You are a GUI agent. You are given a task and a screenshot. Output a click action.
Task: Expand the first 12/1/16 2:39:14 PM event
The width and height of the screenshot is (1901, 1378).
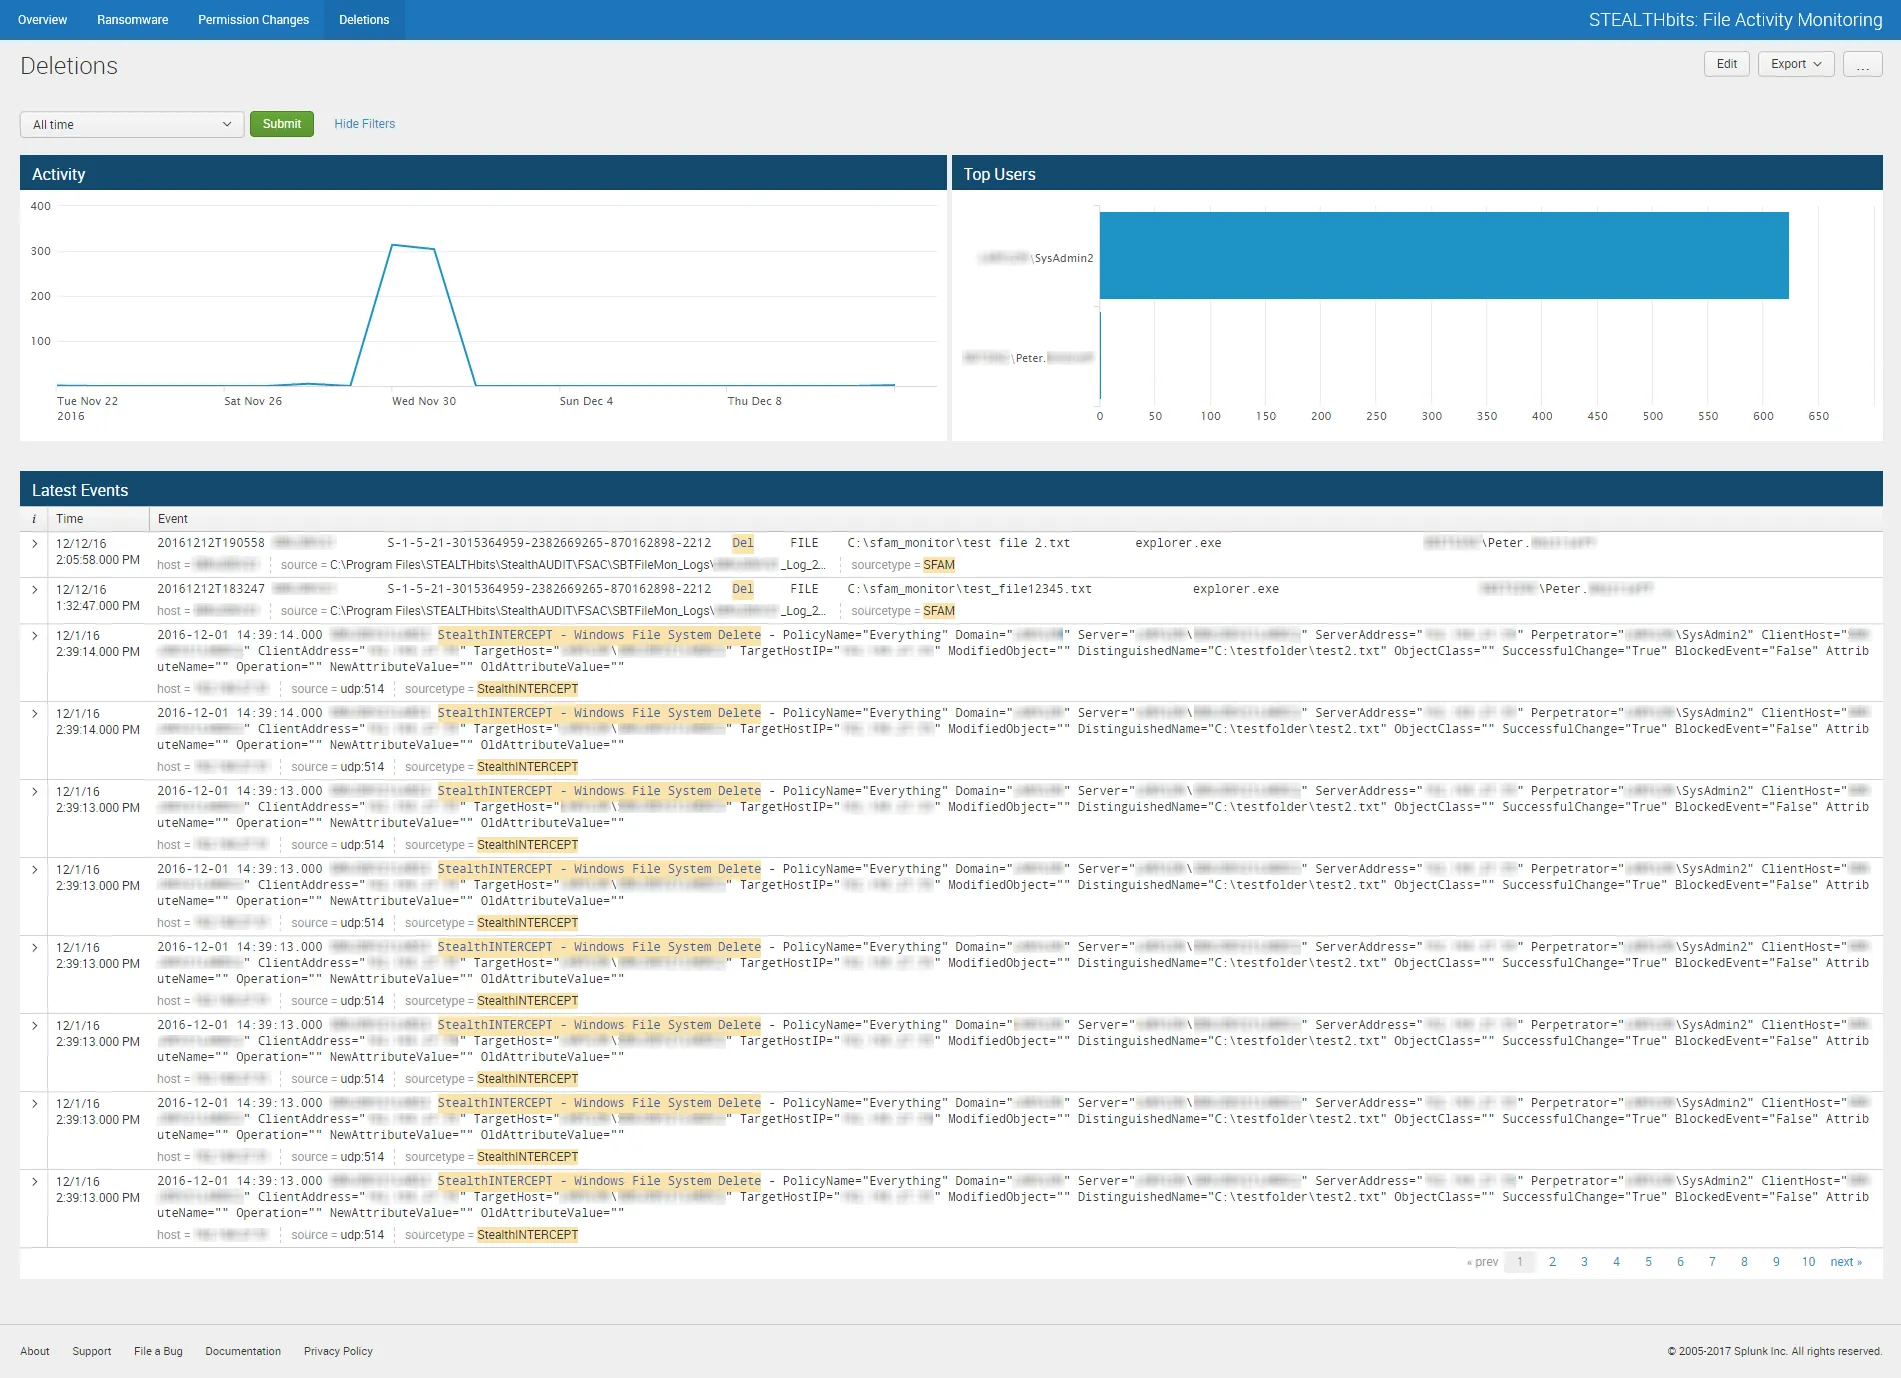coord(34,636)
